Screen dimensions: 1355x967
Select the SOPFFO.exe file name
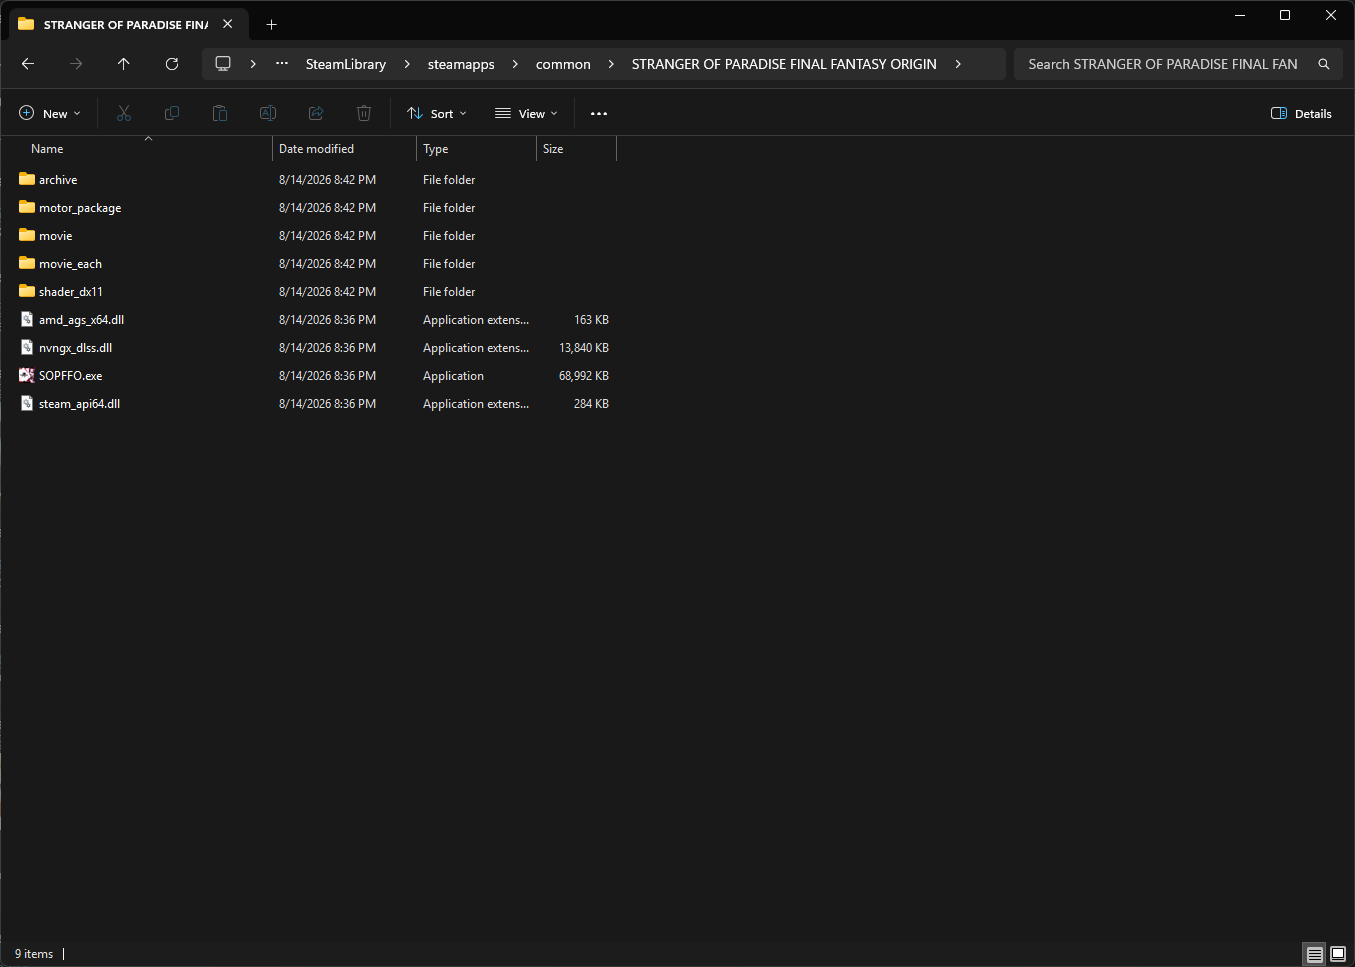71,376
